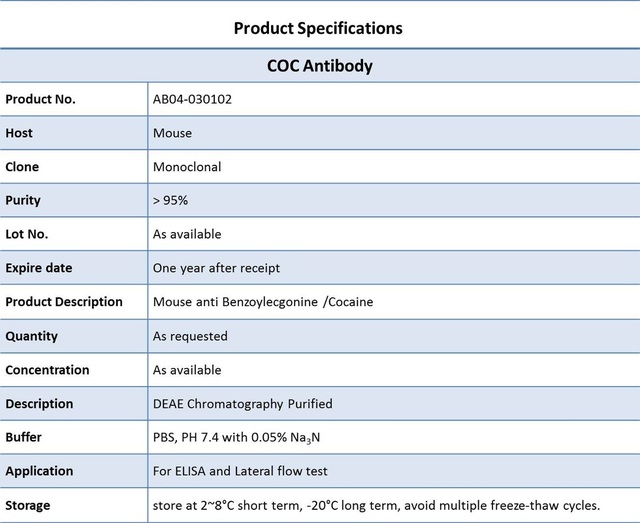Click the Concentration row label
This screenshot has height=523, width=640.
pos(47,370)
